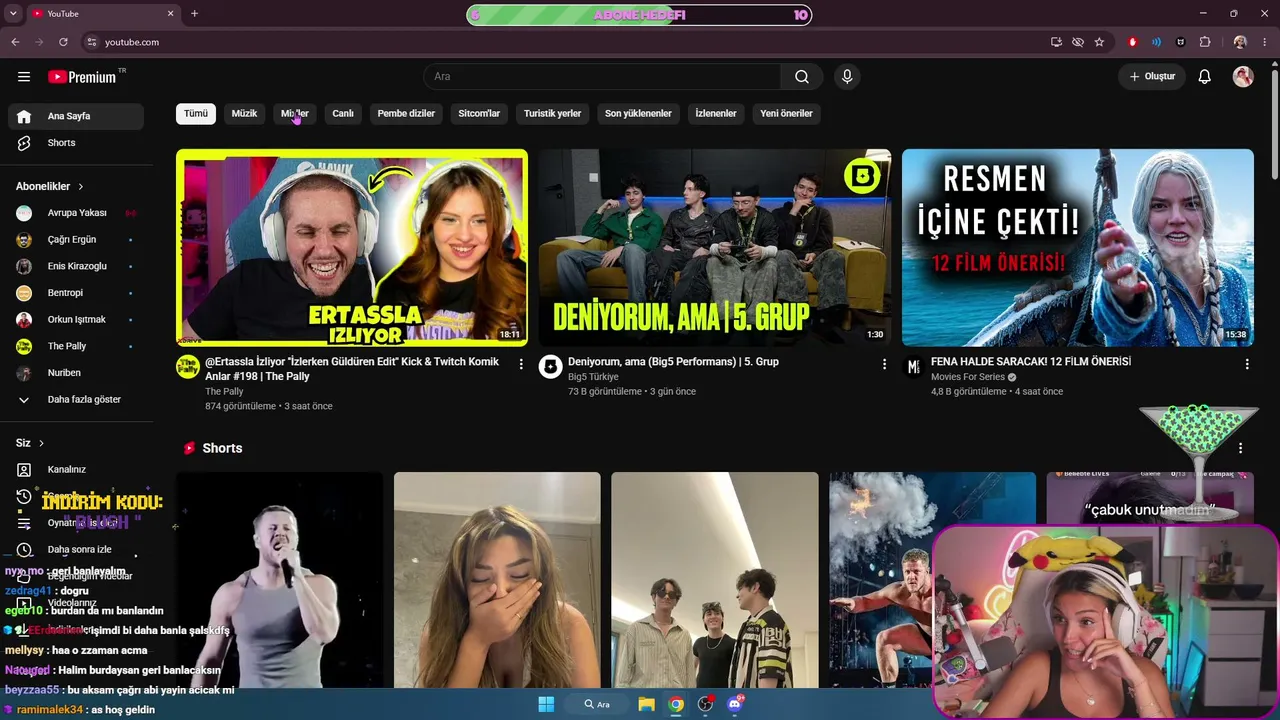Click the Oluştur create button
Image resolution: width=1280 pixels, height=720 pixels.
pyautogui.click(x=1152, y=77)
